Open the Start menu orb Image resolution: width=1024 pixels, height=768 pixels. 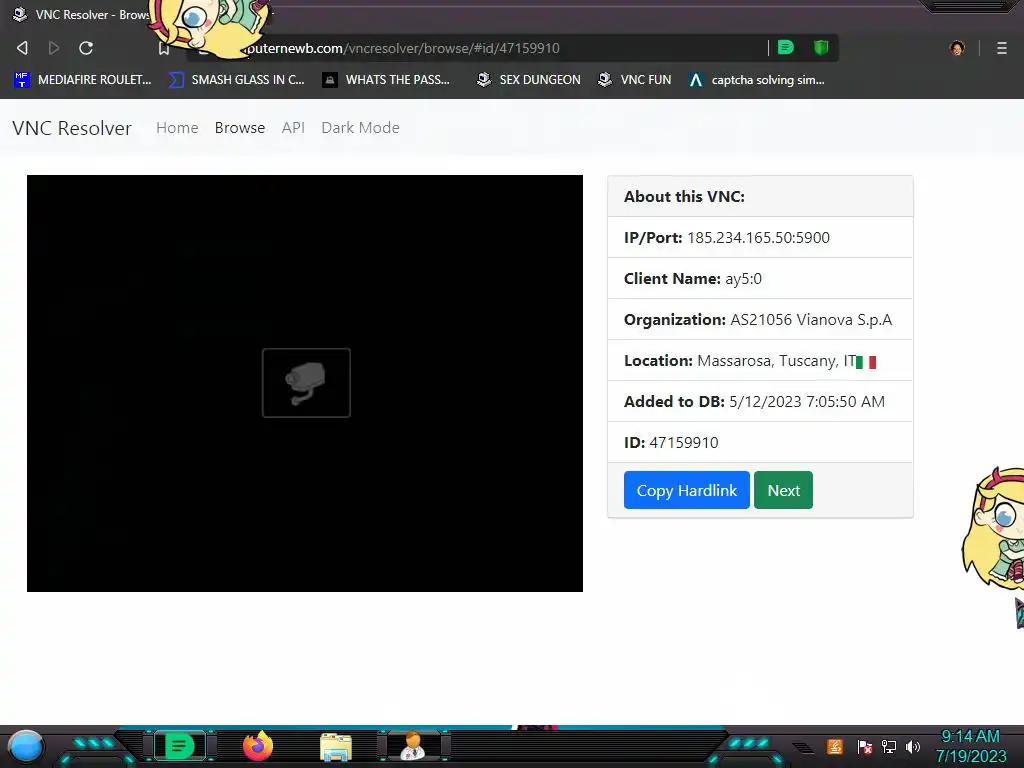tap(25, 747)
